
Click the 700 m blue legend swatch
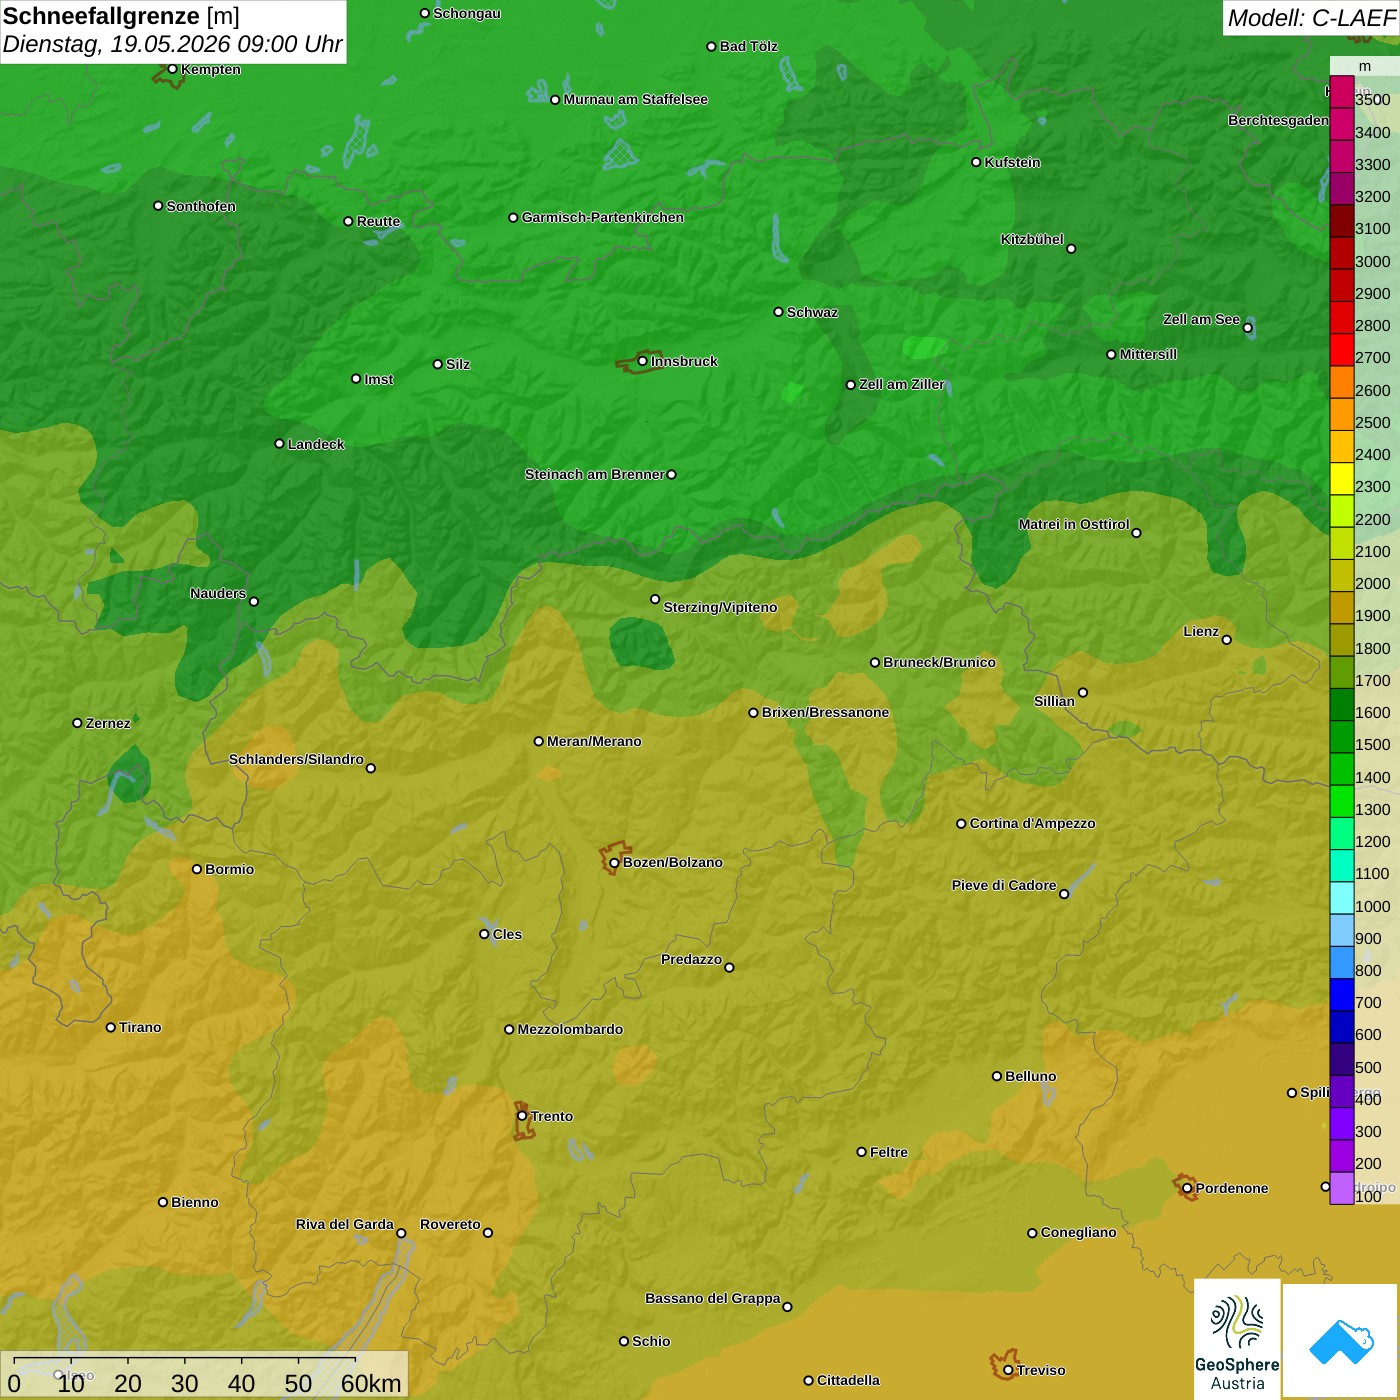1341,995
